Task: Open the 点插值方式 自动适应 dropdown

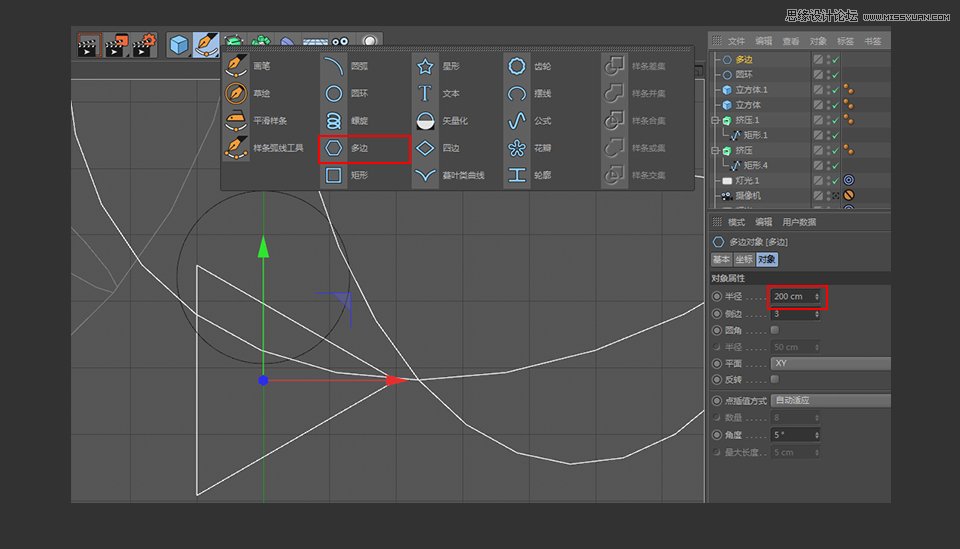Action: (x=830, y=400)
